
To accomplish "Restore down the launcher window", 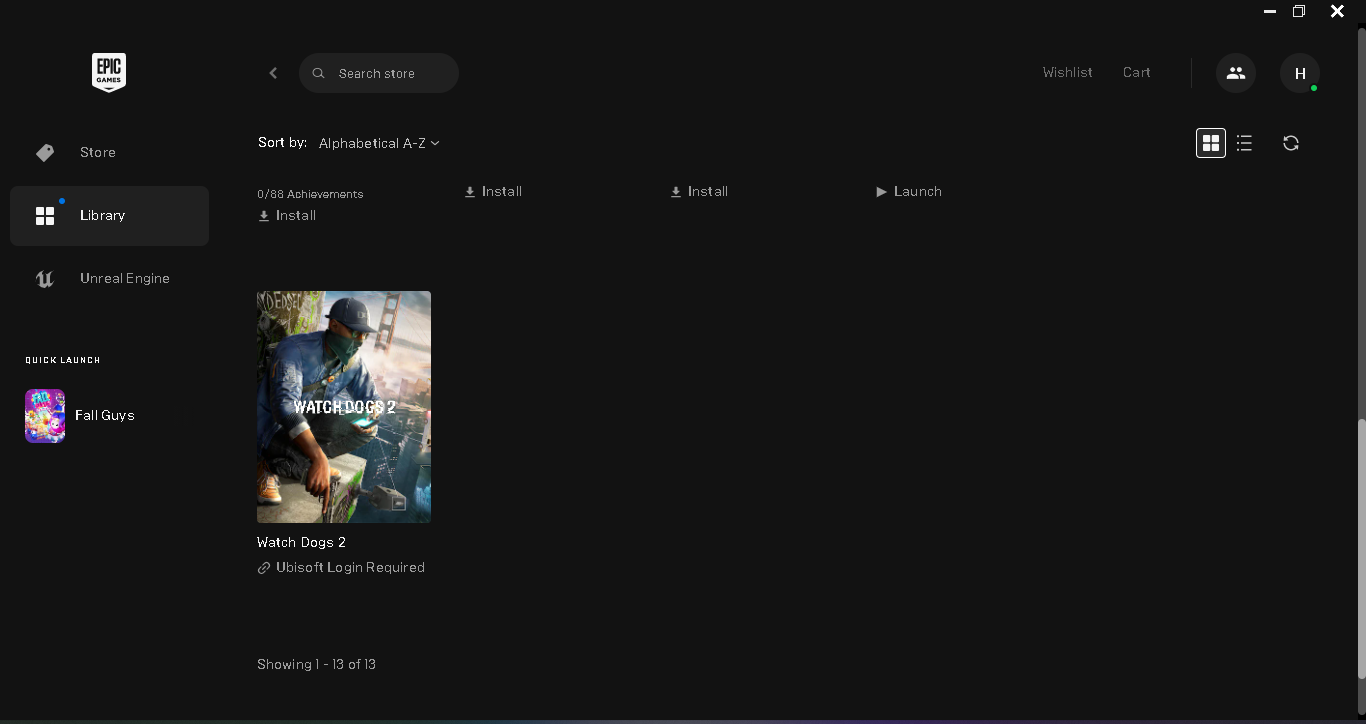I will [1299, 12].
